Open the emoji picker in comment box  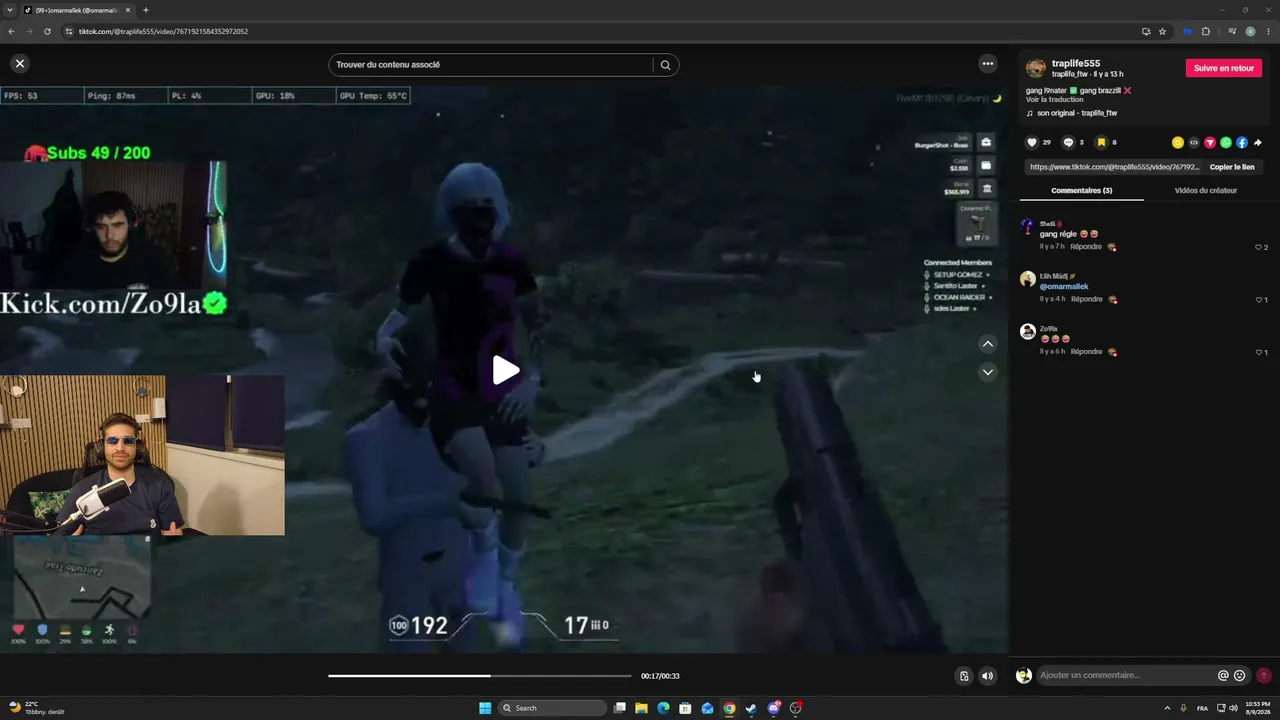tap(1240, 676)
